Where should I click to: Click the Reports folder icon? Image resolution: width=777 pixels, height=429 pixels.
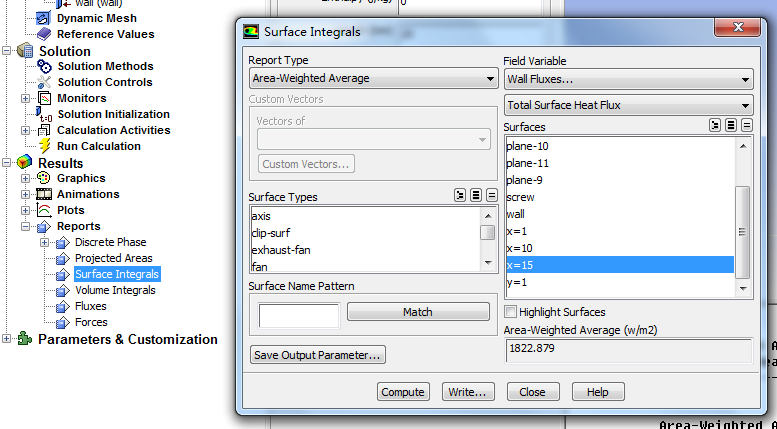[44, 226]
